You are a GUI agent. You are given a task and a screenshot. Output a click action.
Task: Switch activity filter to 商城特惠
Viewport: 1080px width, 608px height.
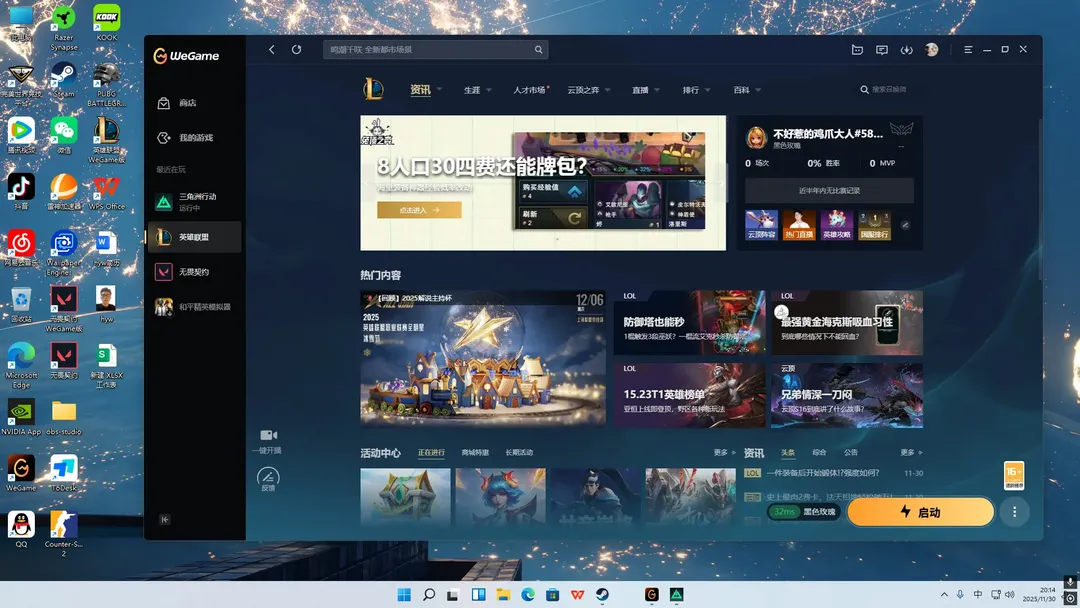[475, 453]
